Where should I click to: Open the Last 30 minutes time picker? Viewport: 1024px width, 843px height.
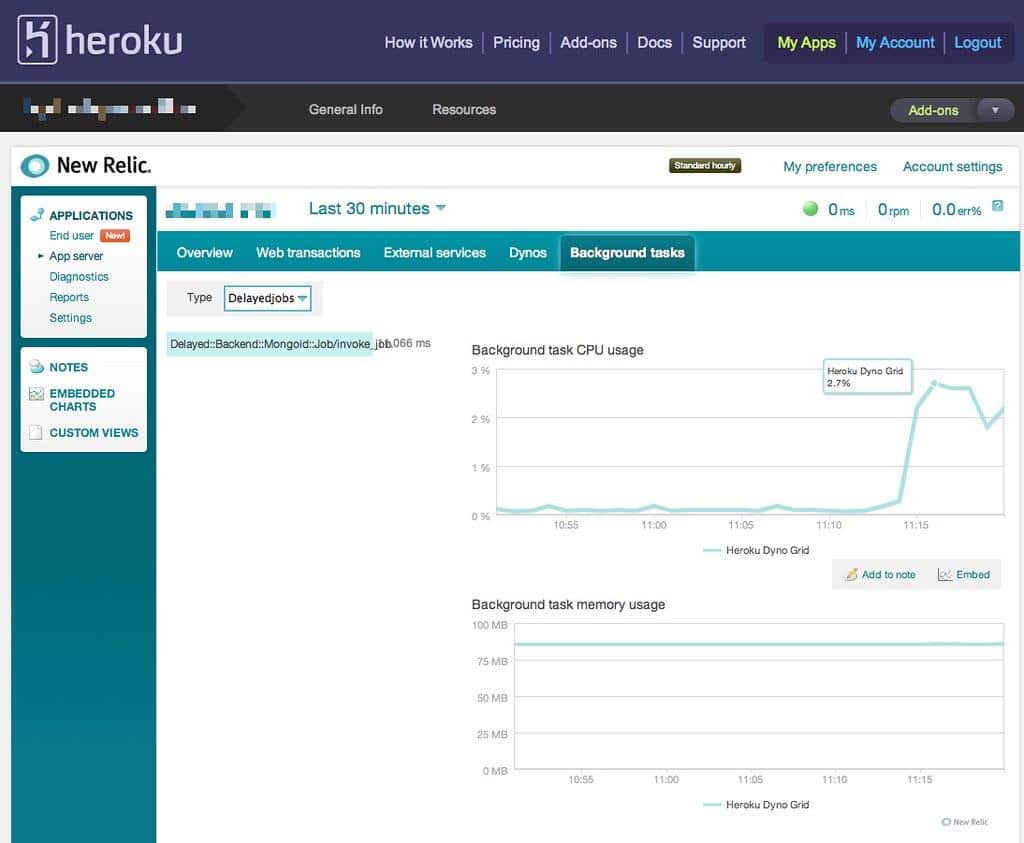tap(377, 208)
